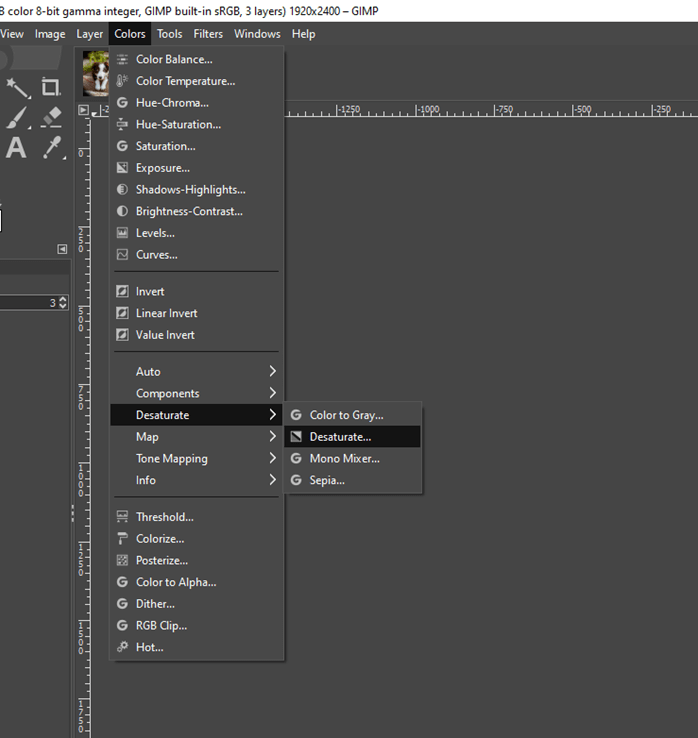
Task: Select the Crop tool
Action: pos(51,88)
